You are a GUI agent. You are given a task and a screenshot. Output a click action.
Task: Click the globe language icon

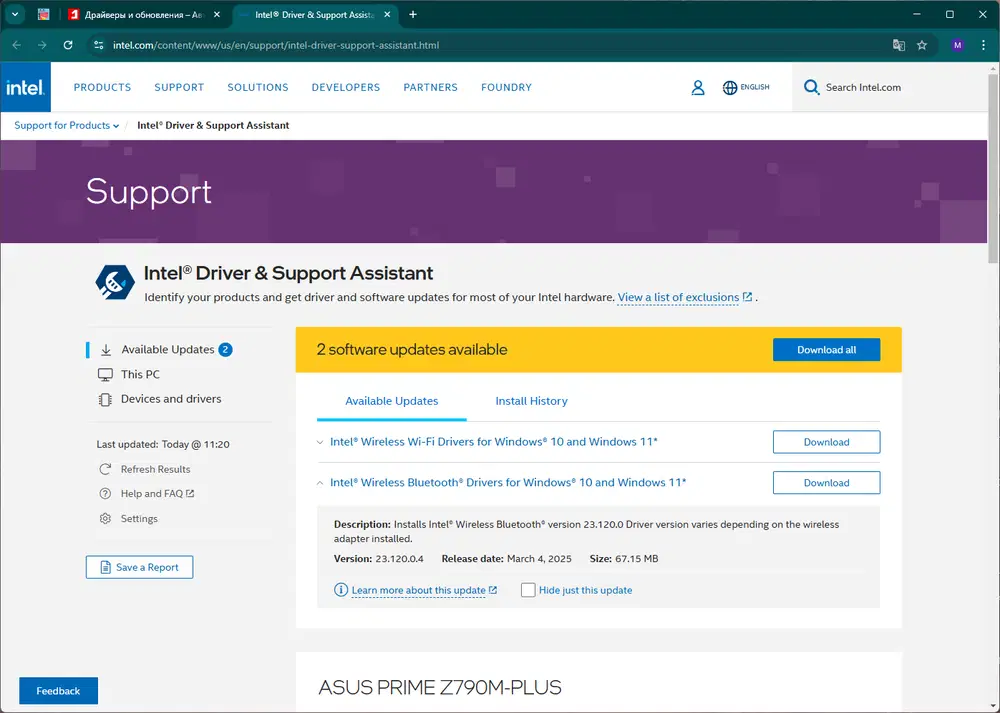(x=730, y=87)
